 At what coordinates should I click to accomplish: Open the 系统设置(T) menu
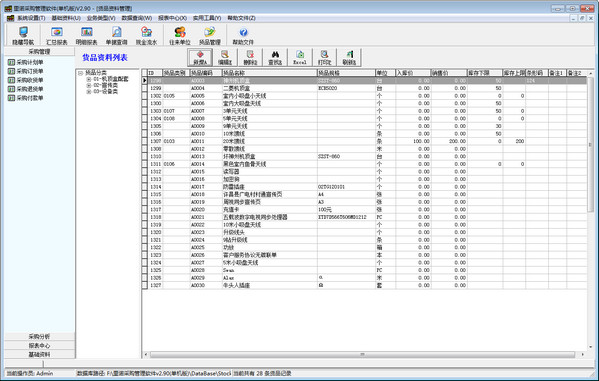[31, 18]
